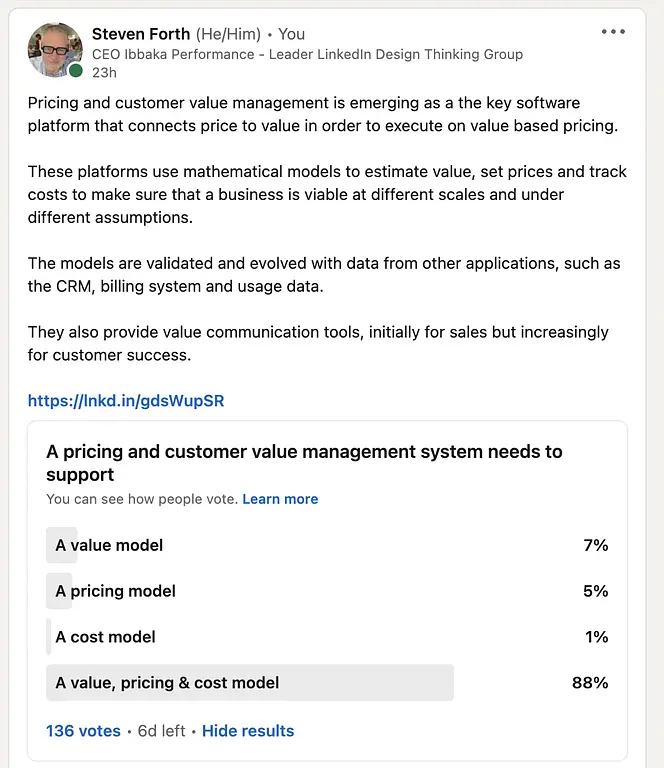
Task: Select the 'A cost model' poll option
Action: click(327, 637)
